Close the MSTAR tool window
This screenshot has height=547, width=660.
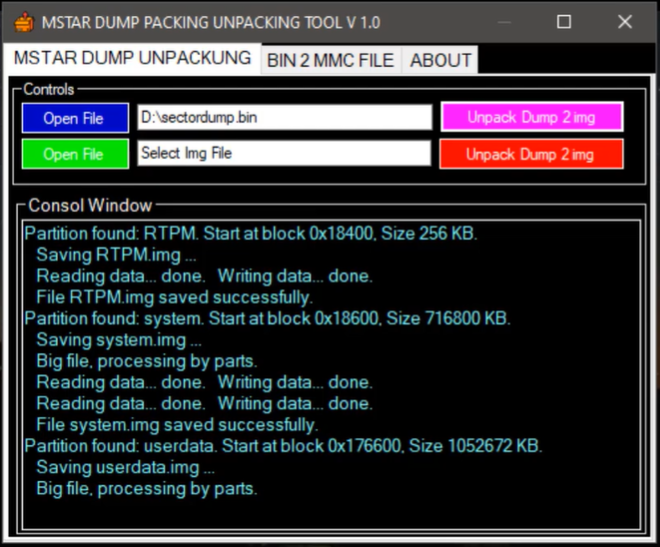625,22
